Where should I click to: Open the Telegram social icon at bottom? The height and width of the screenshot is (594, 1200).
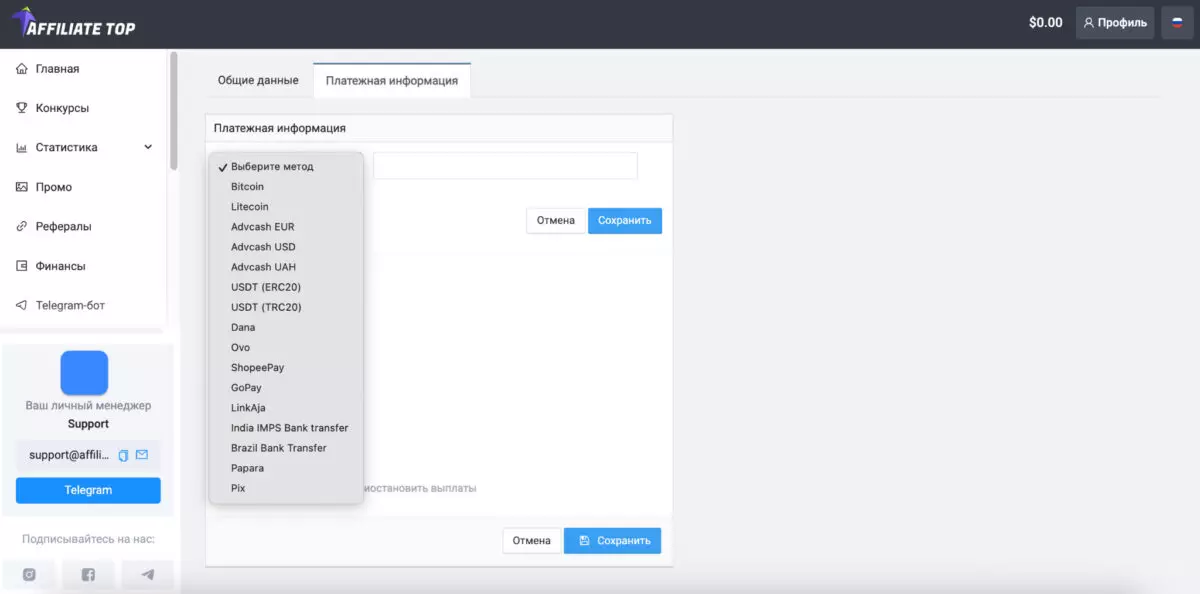click(x=148, y=575)
